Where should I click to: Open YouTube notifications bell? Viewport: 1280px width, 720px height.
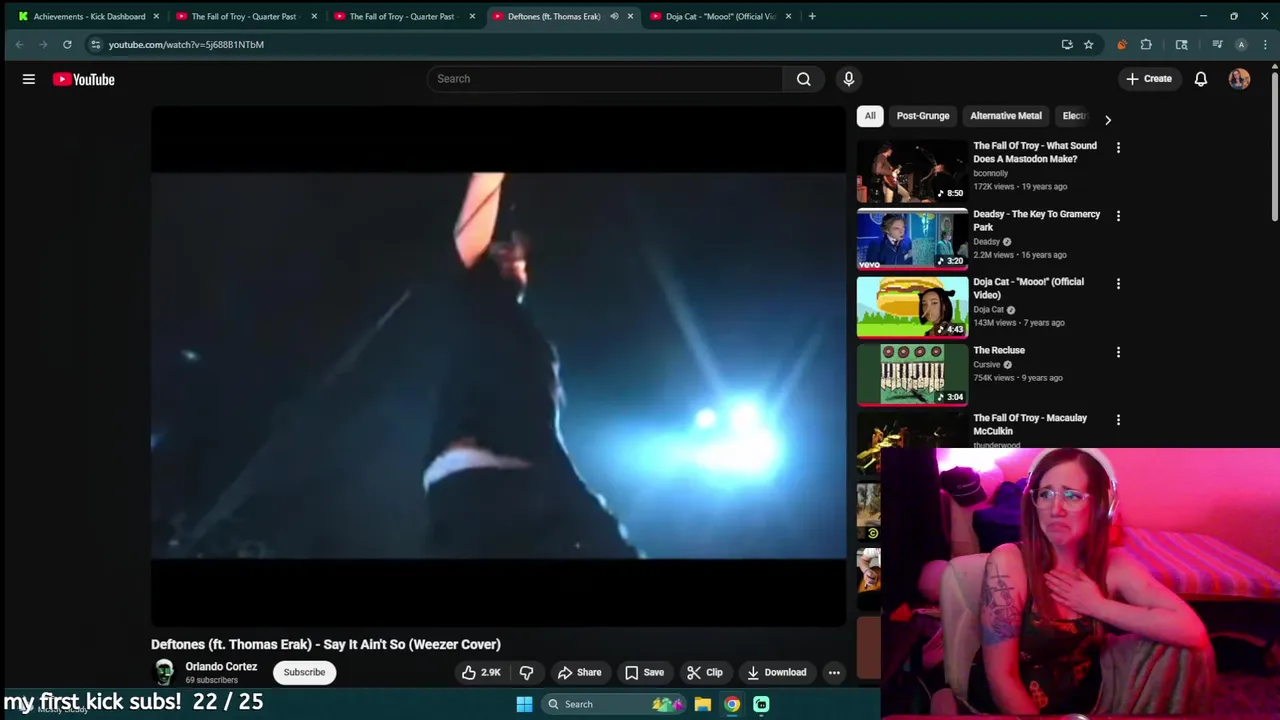(1201, 79)
